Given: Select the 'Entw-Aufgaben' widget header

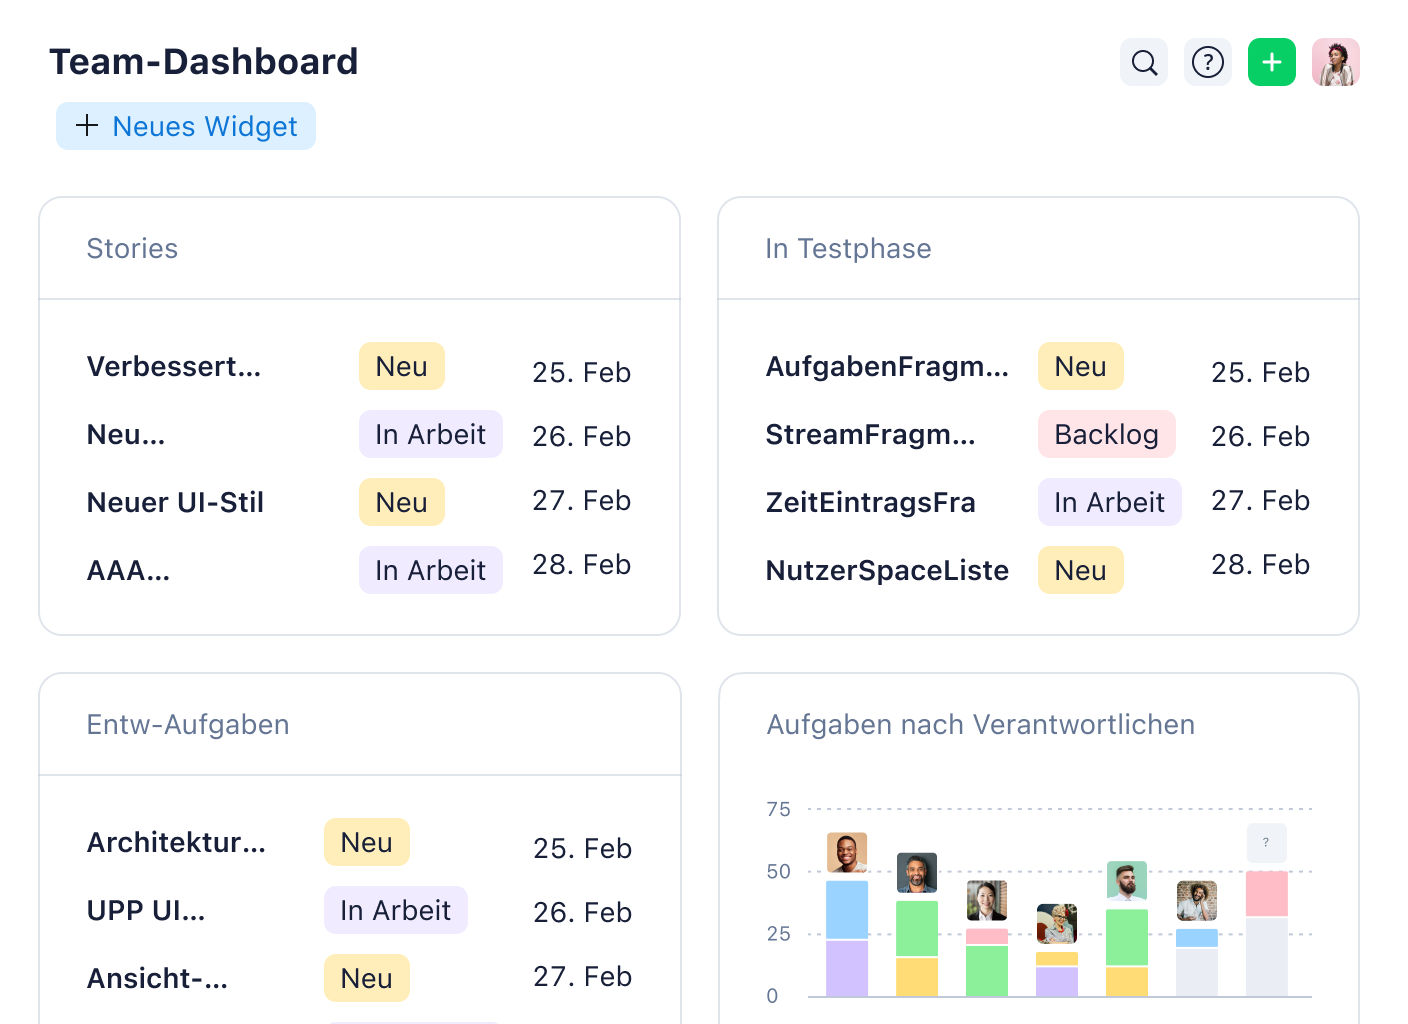Looking at the screenshot, I should pos(188,724).
